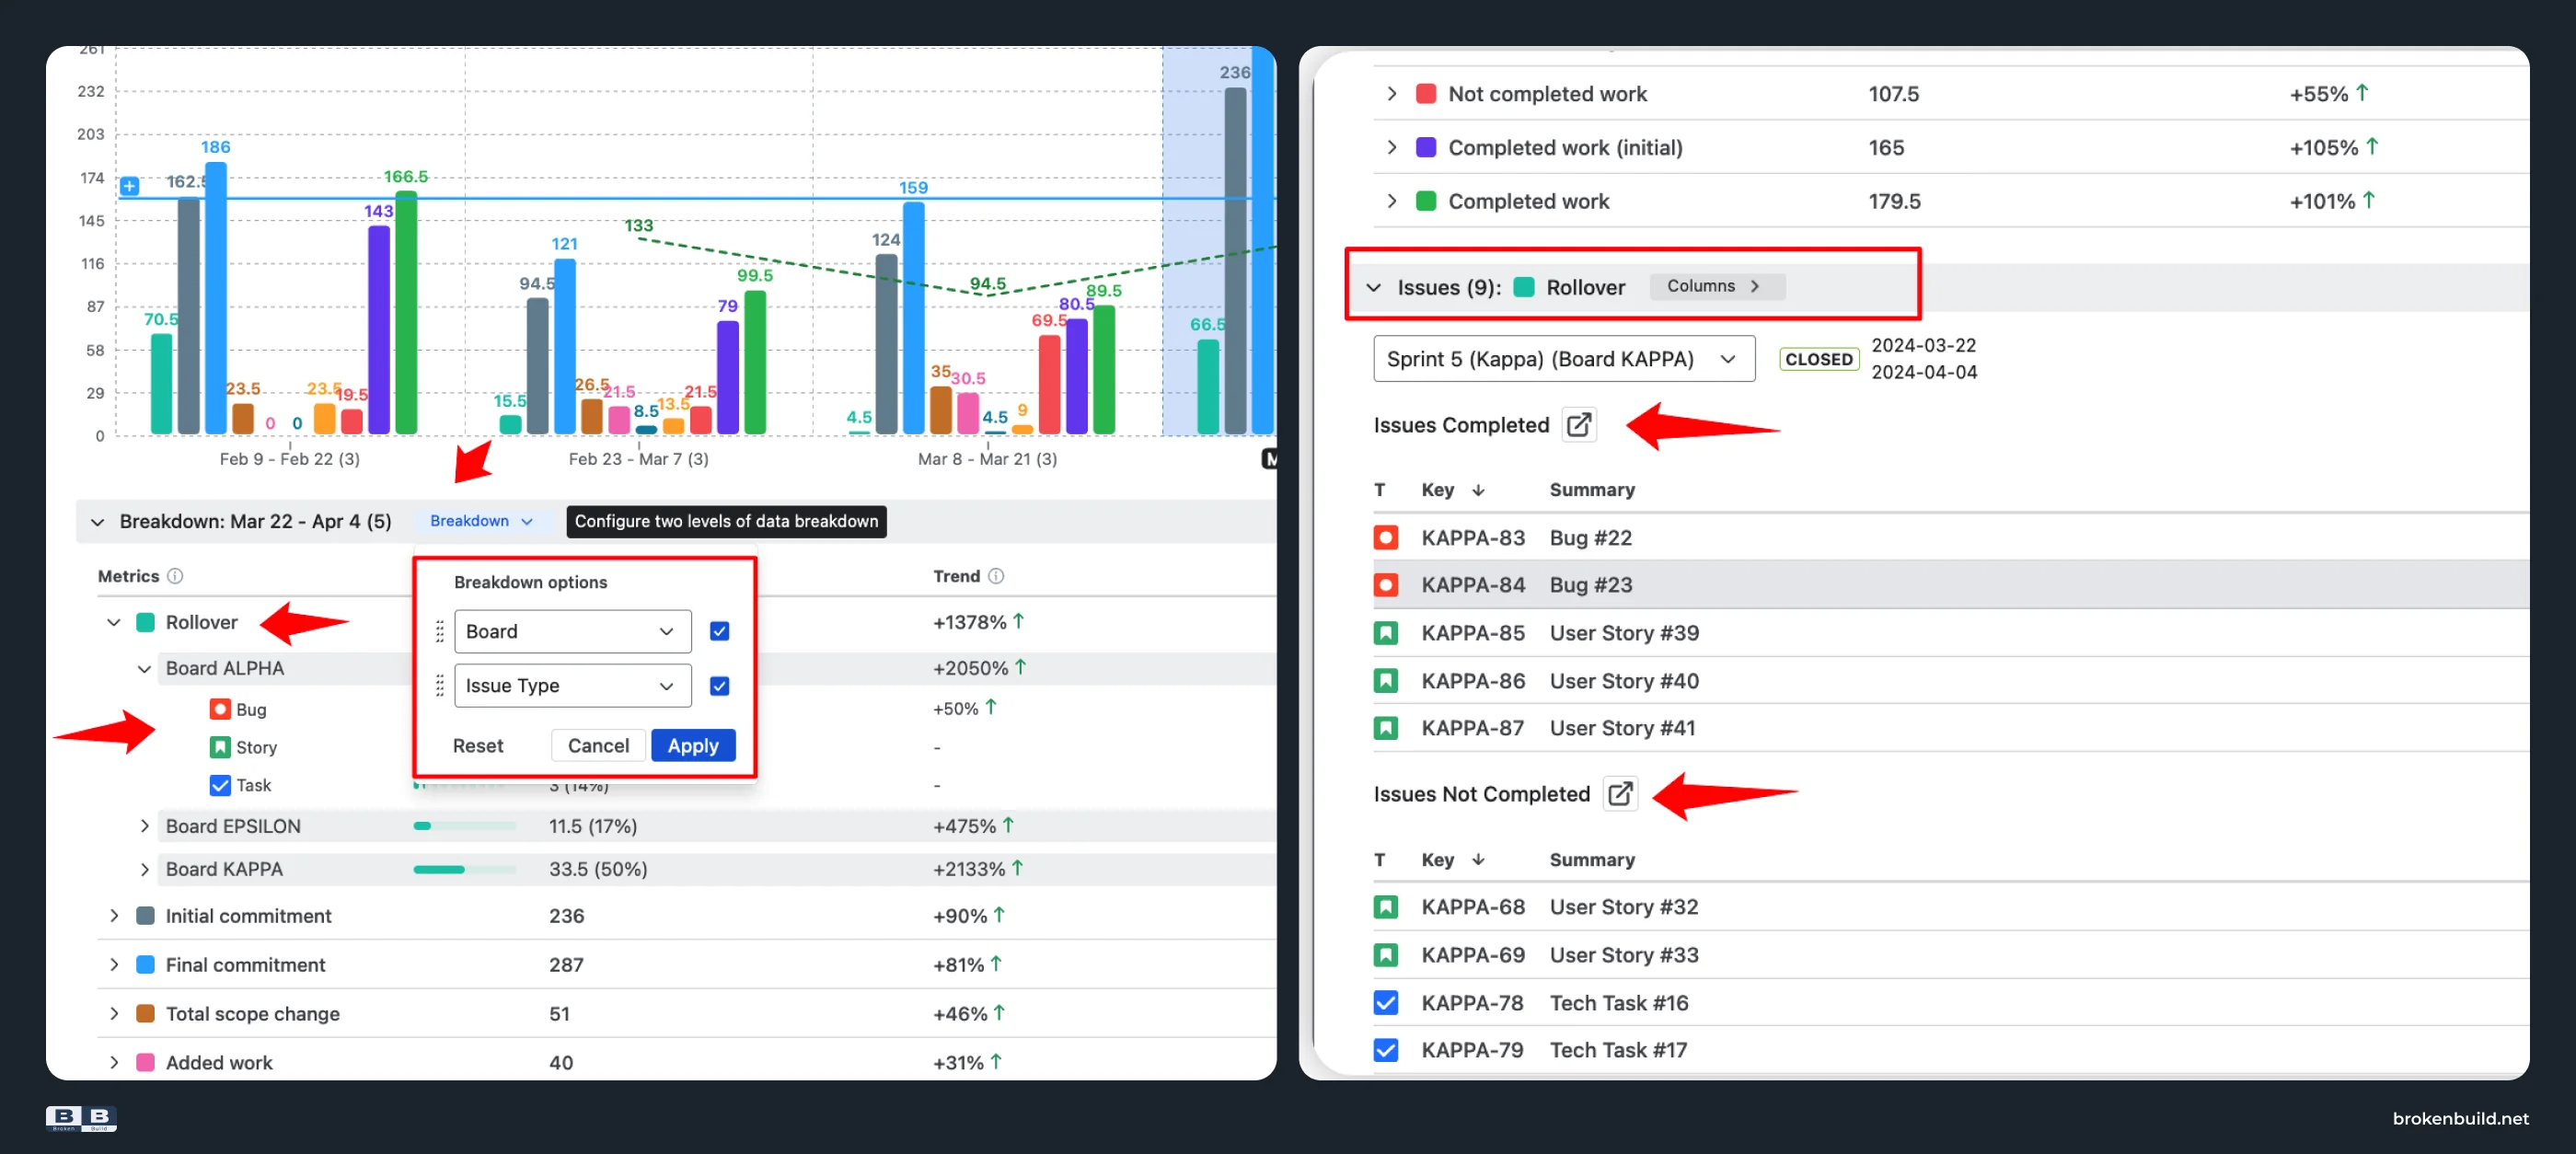This screenshot has width=2576, height=1154.
Task: Select the User Story #40 summary cell
Action: coord(1624,681)
